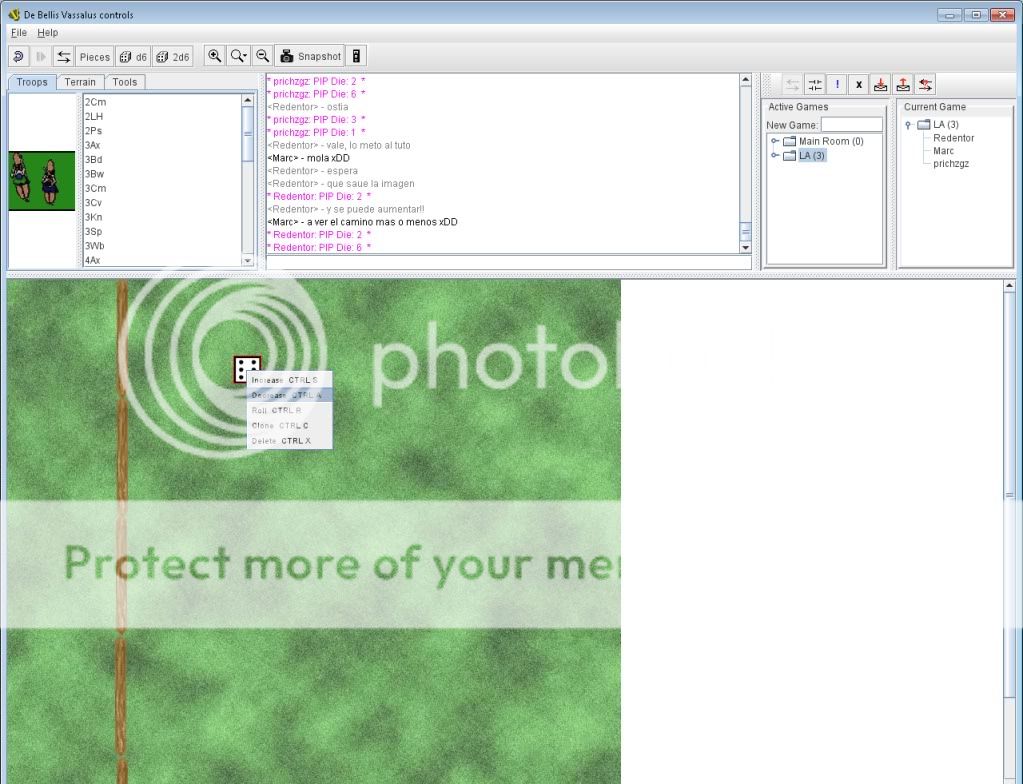Select the die piece on the map

[x=247, y=369]
